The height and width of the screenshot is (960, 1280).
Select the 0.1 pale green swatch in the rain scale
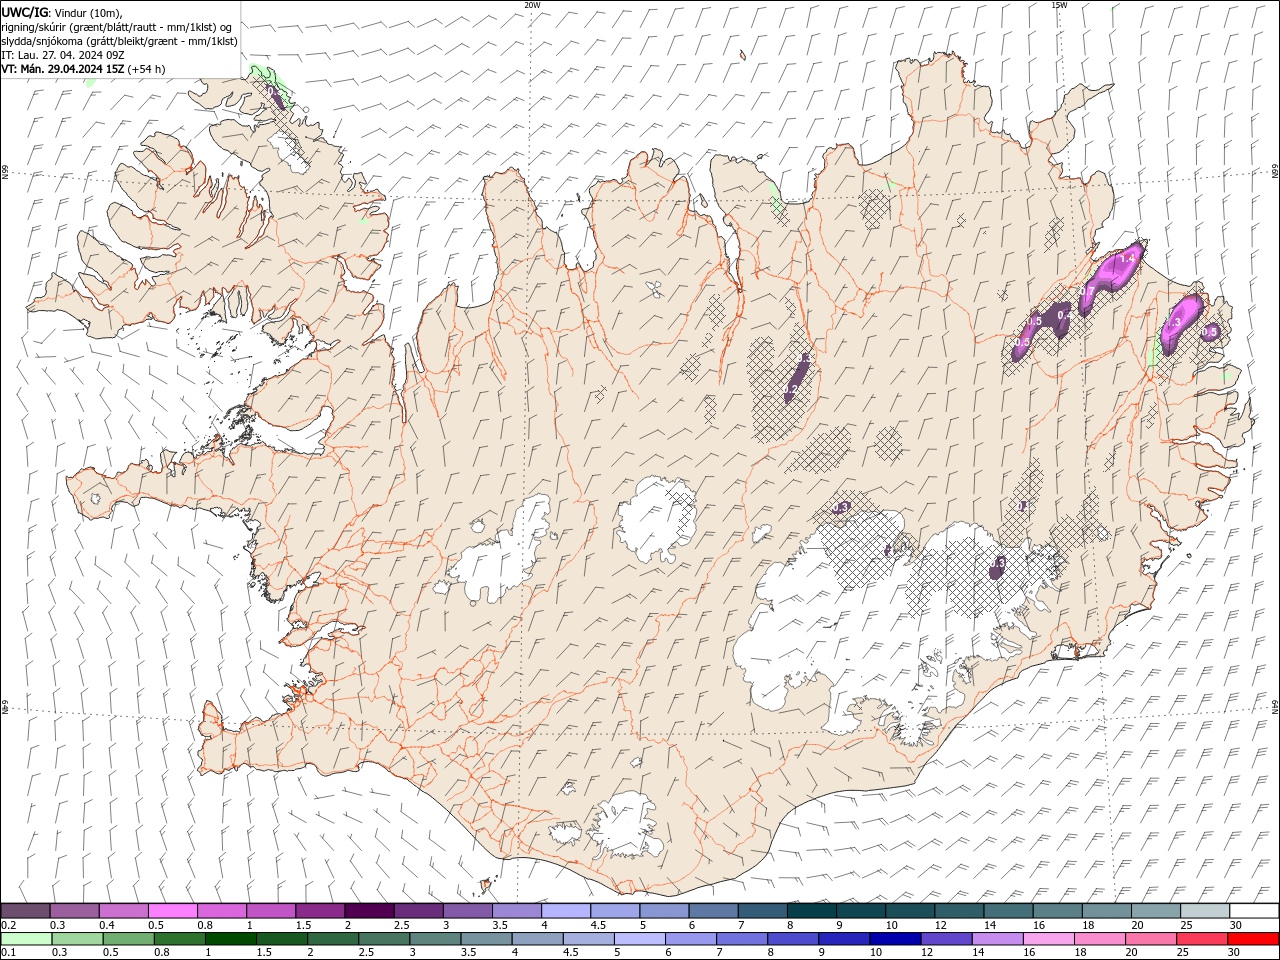(x=26, y=939)
